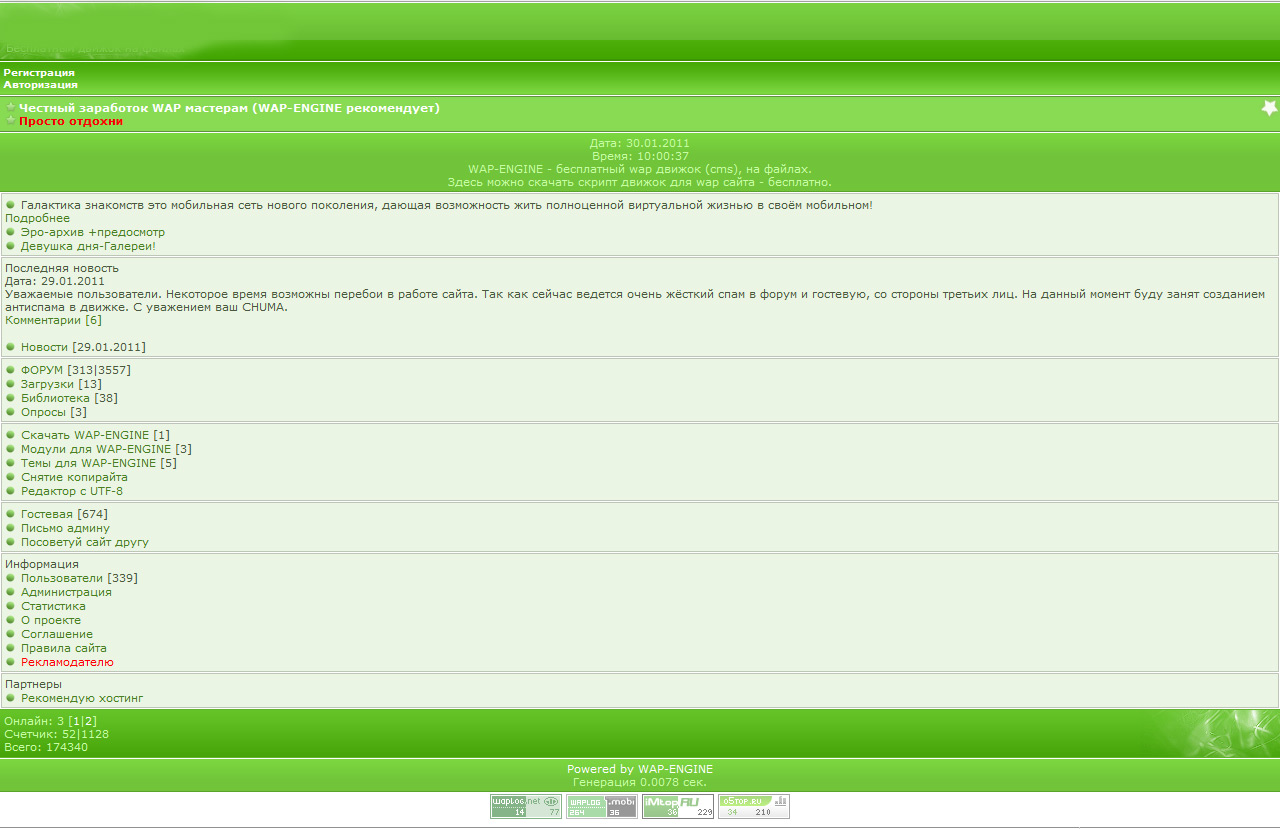
Task: Open Рекомендую хостинг partner link
Action: (82, 698)
